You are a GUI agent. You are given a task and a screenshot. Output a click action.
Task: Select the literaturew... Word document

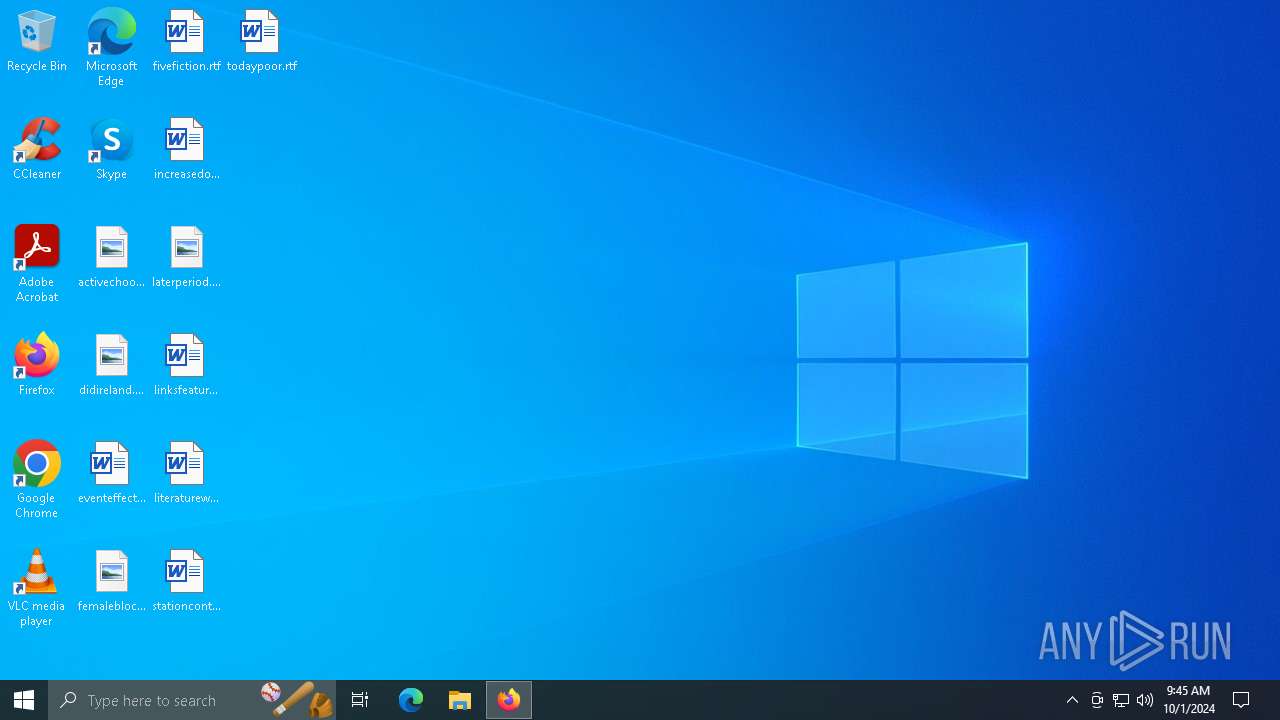tap(186, 473)
